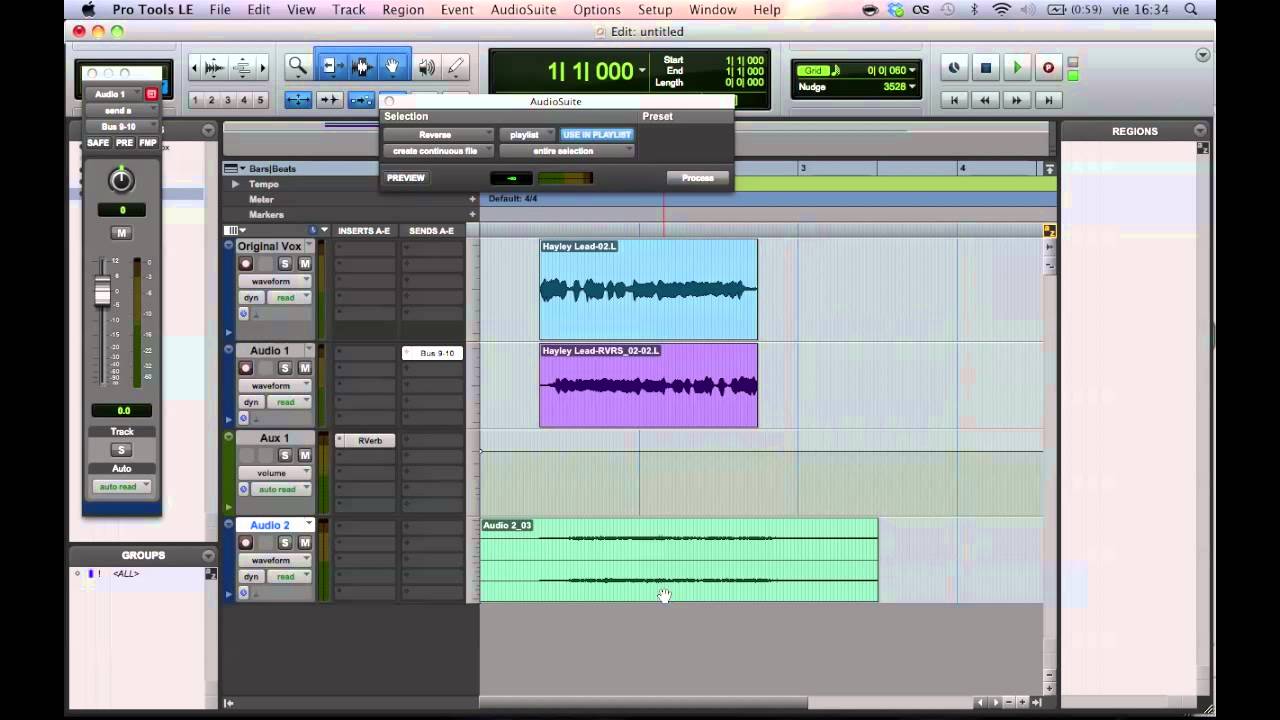Click the MIDI zoom icon

click(242, 68)
